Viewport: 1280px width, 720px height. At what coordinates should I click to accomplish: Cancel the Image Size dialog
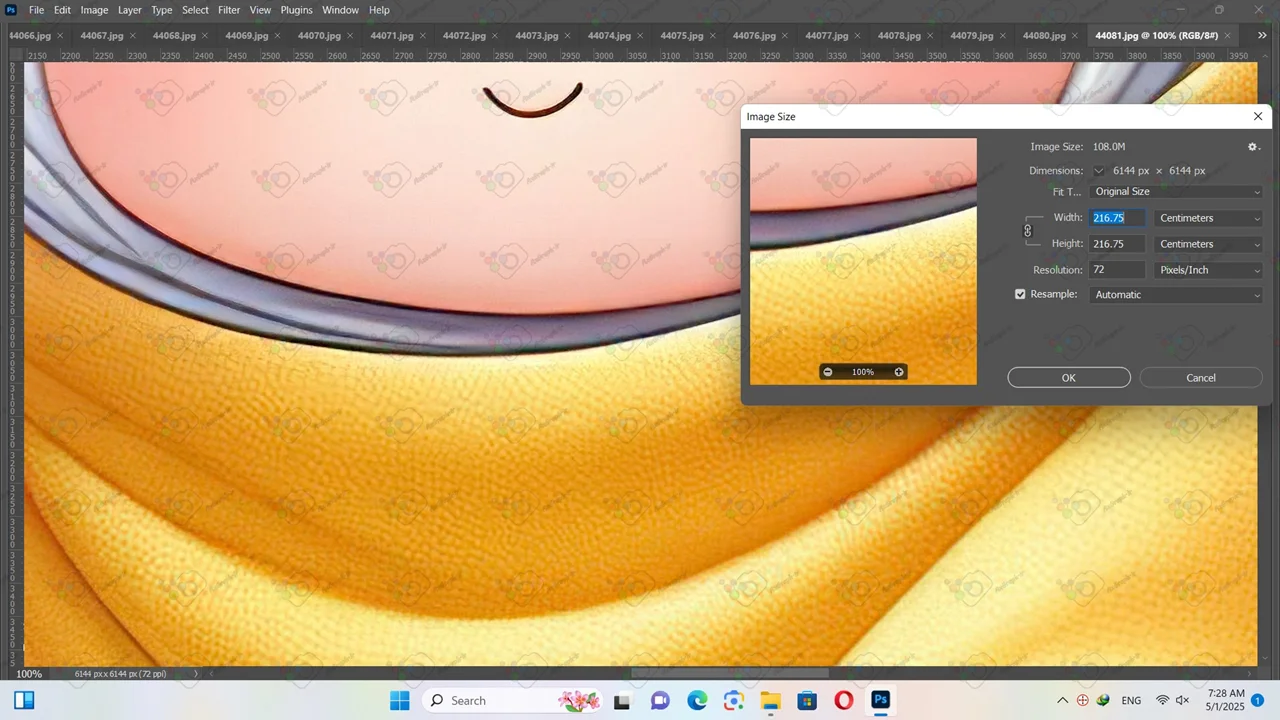click(x=1200, y=378)
